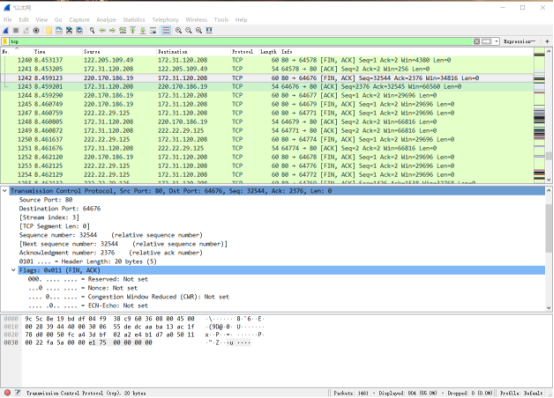Zoom in on main window text
Image resolution: width=554 pixels, height=398 pixels.
tap(178, 31)
